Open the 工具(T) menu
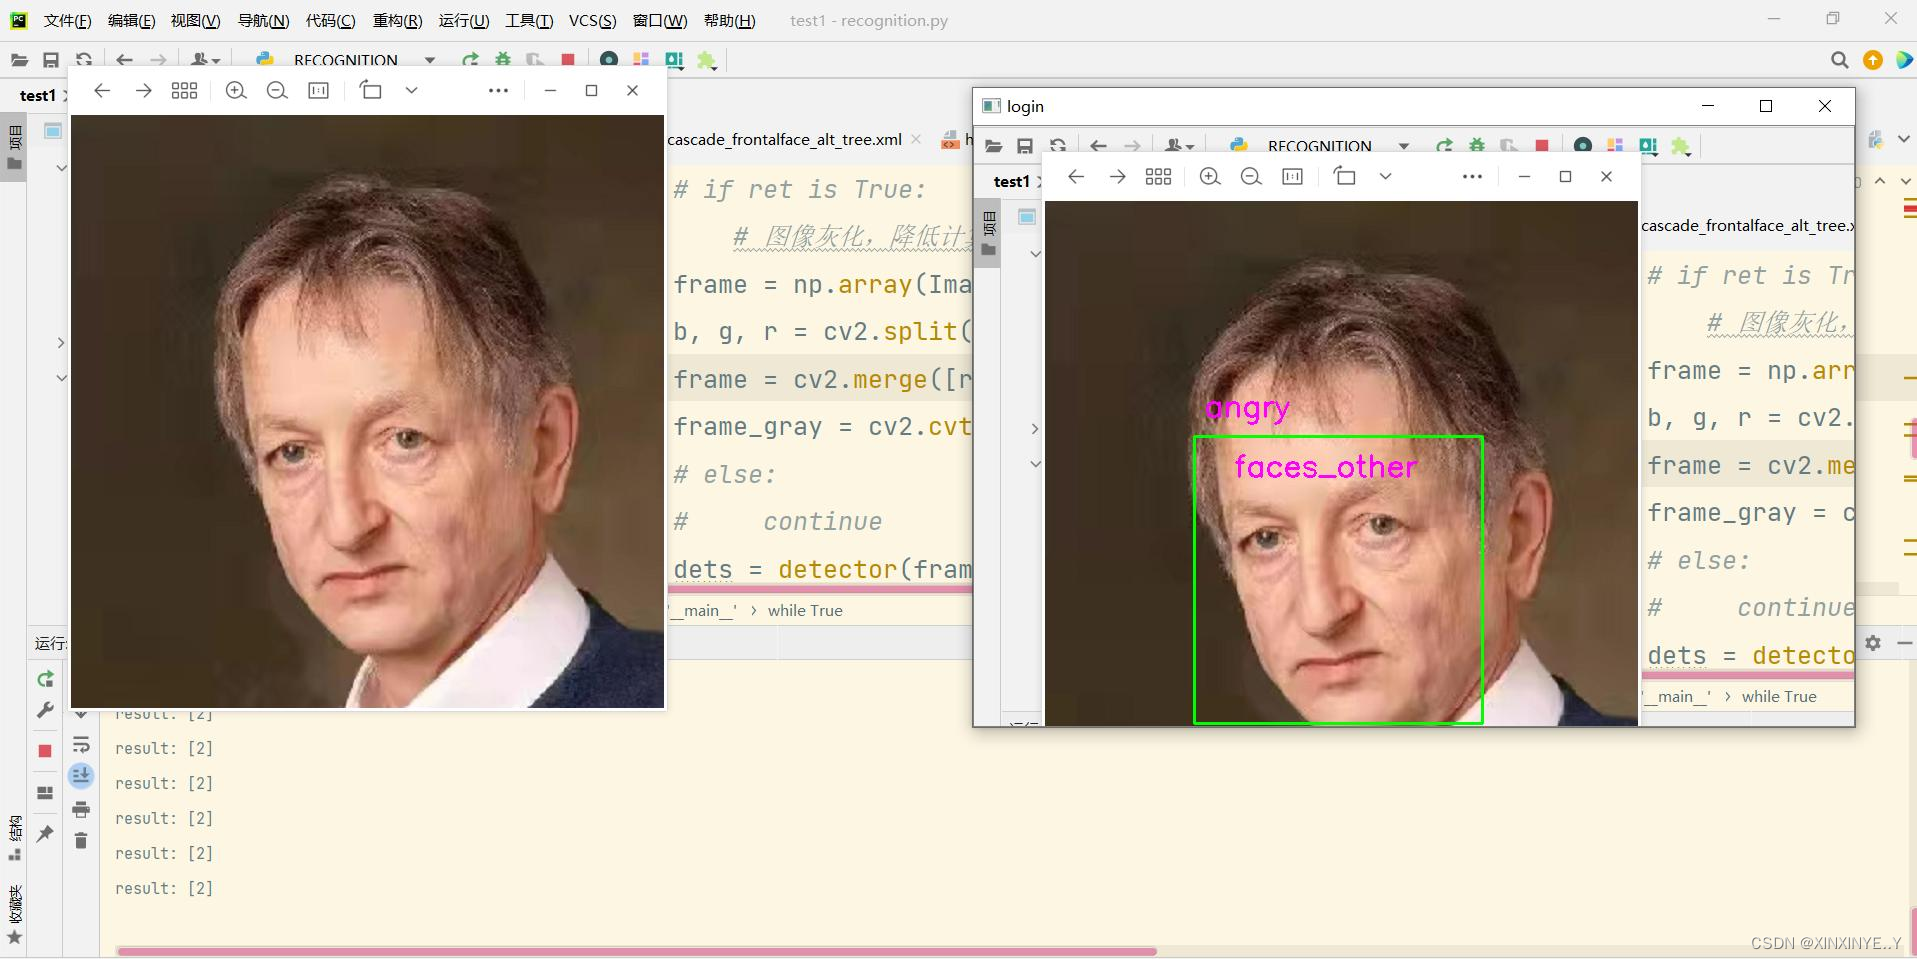Image resolution: width=1917 pixels, height=959 pixels. [x=529, y=21]
